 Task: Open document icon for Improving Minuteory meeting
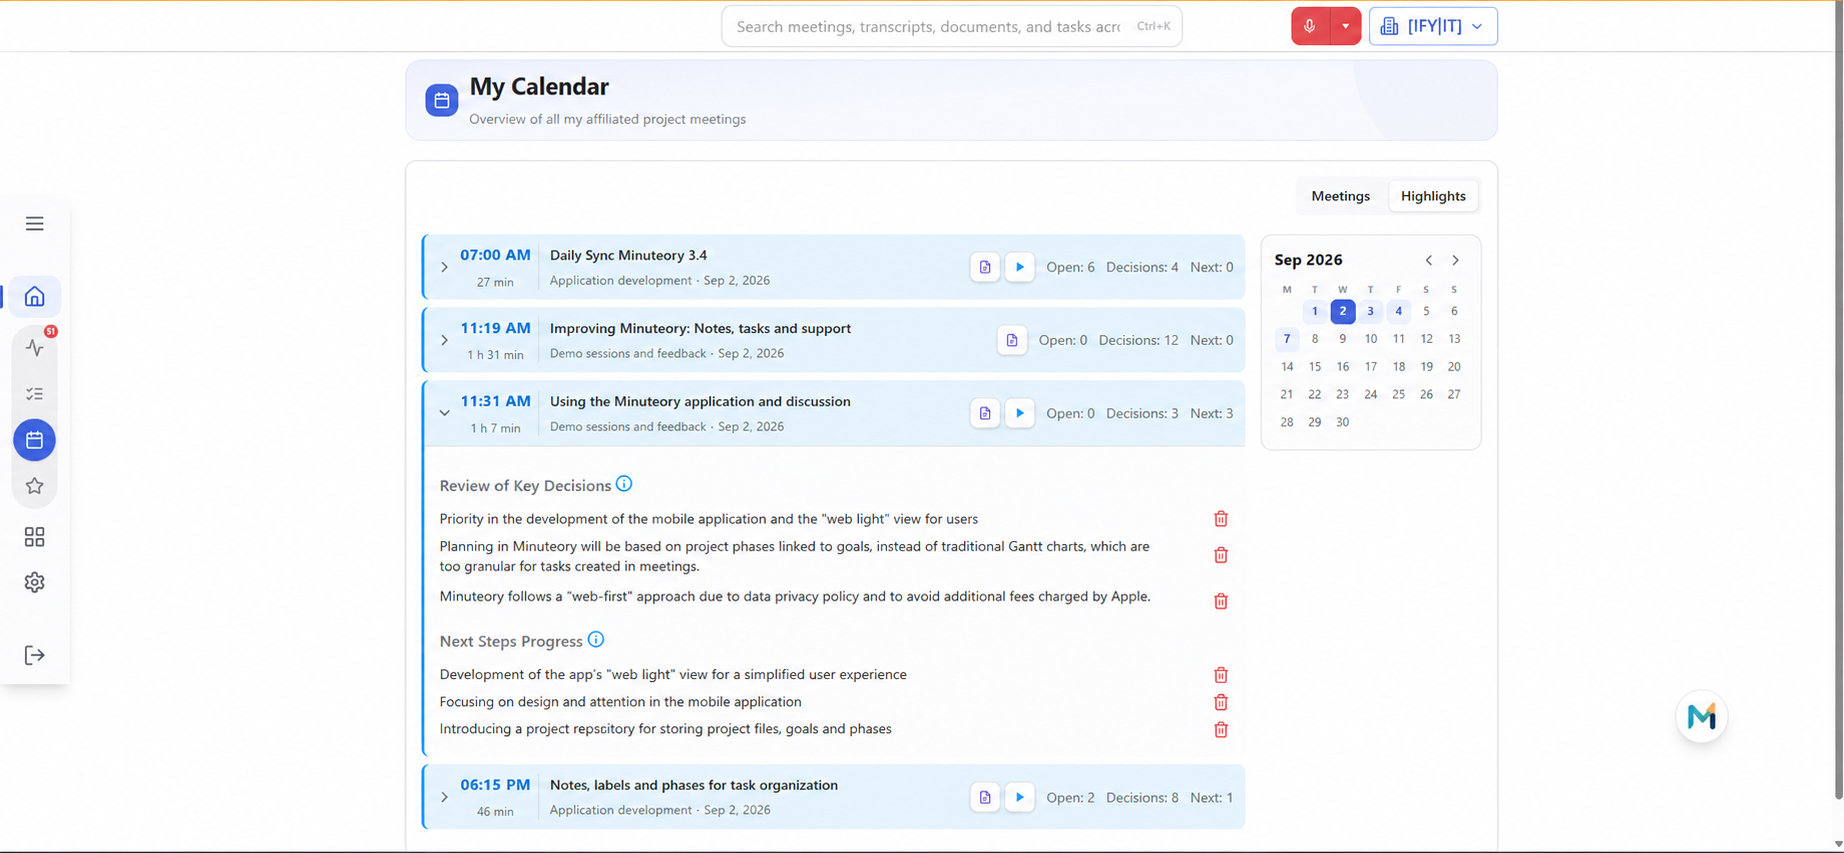[x=1012, y=340]
